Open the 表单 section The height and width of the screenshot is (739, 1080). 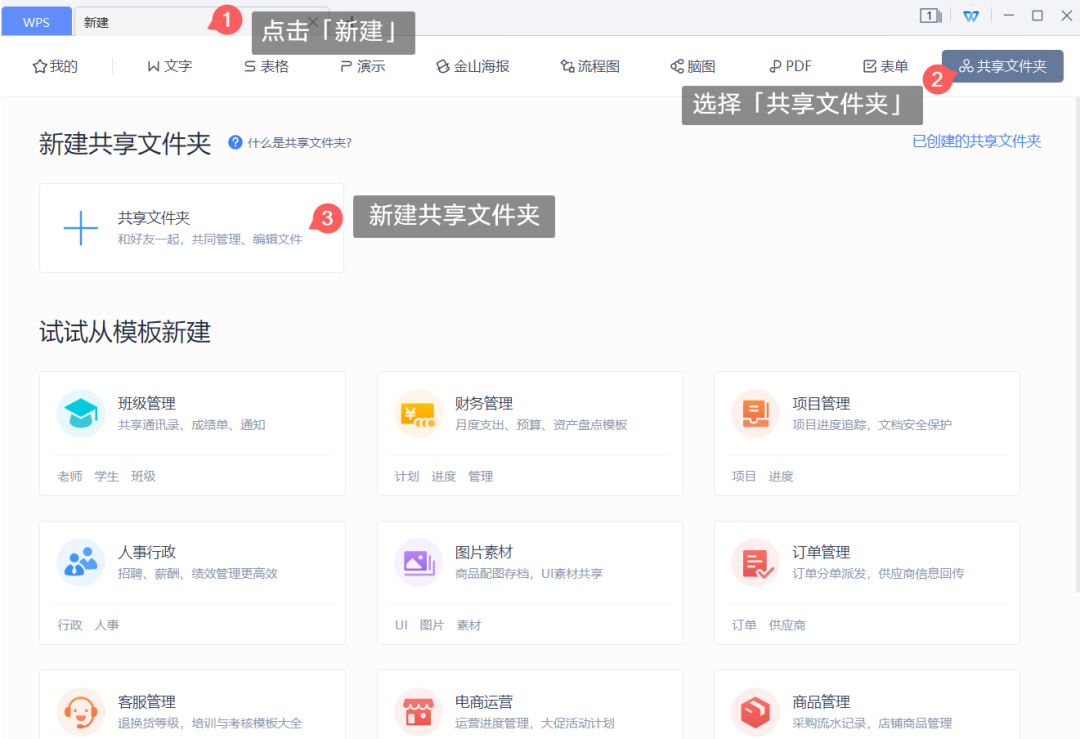886,66
